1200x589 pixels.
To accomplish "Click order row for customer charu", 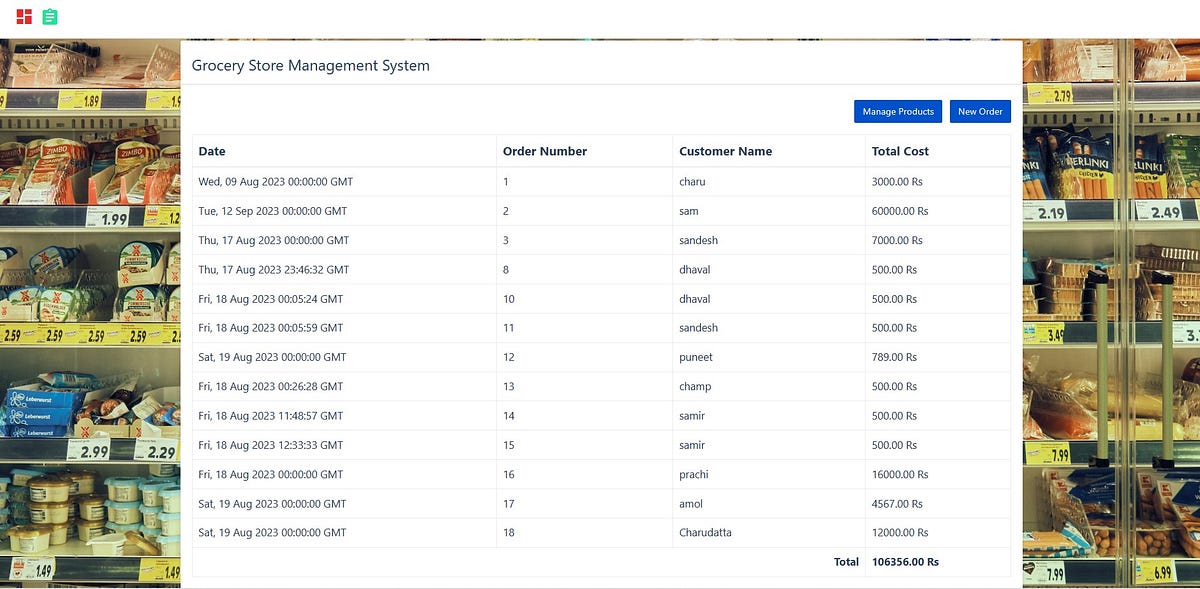I will 600,181.
